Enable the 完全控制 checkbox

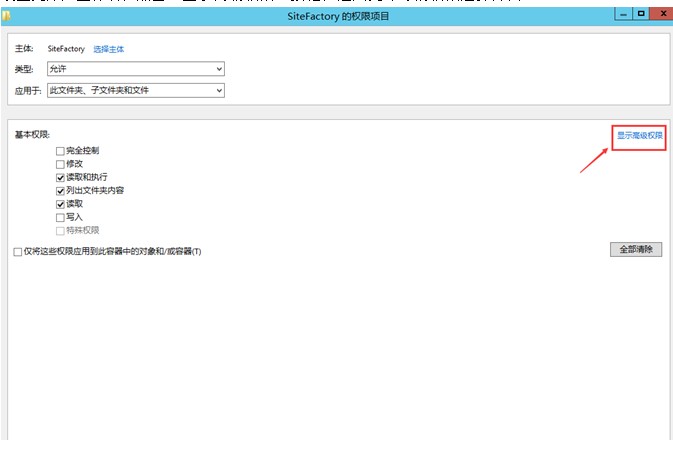point(60,151)
